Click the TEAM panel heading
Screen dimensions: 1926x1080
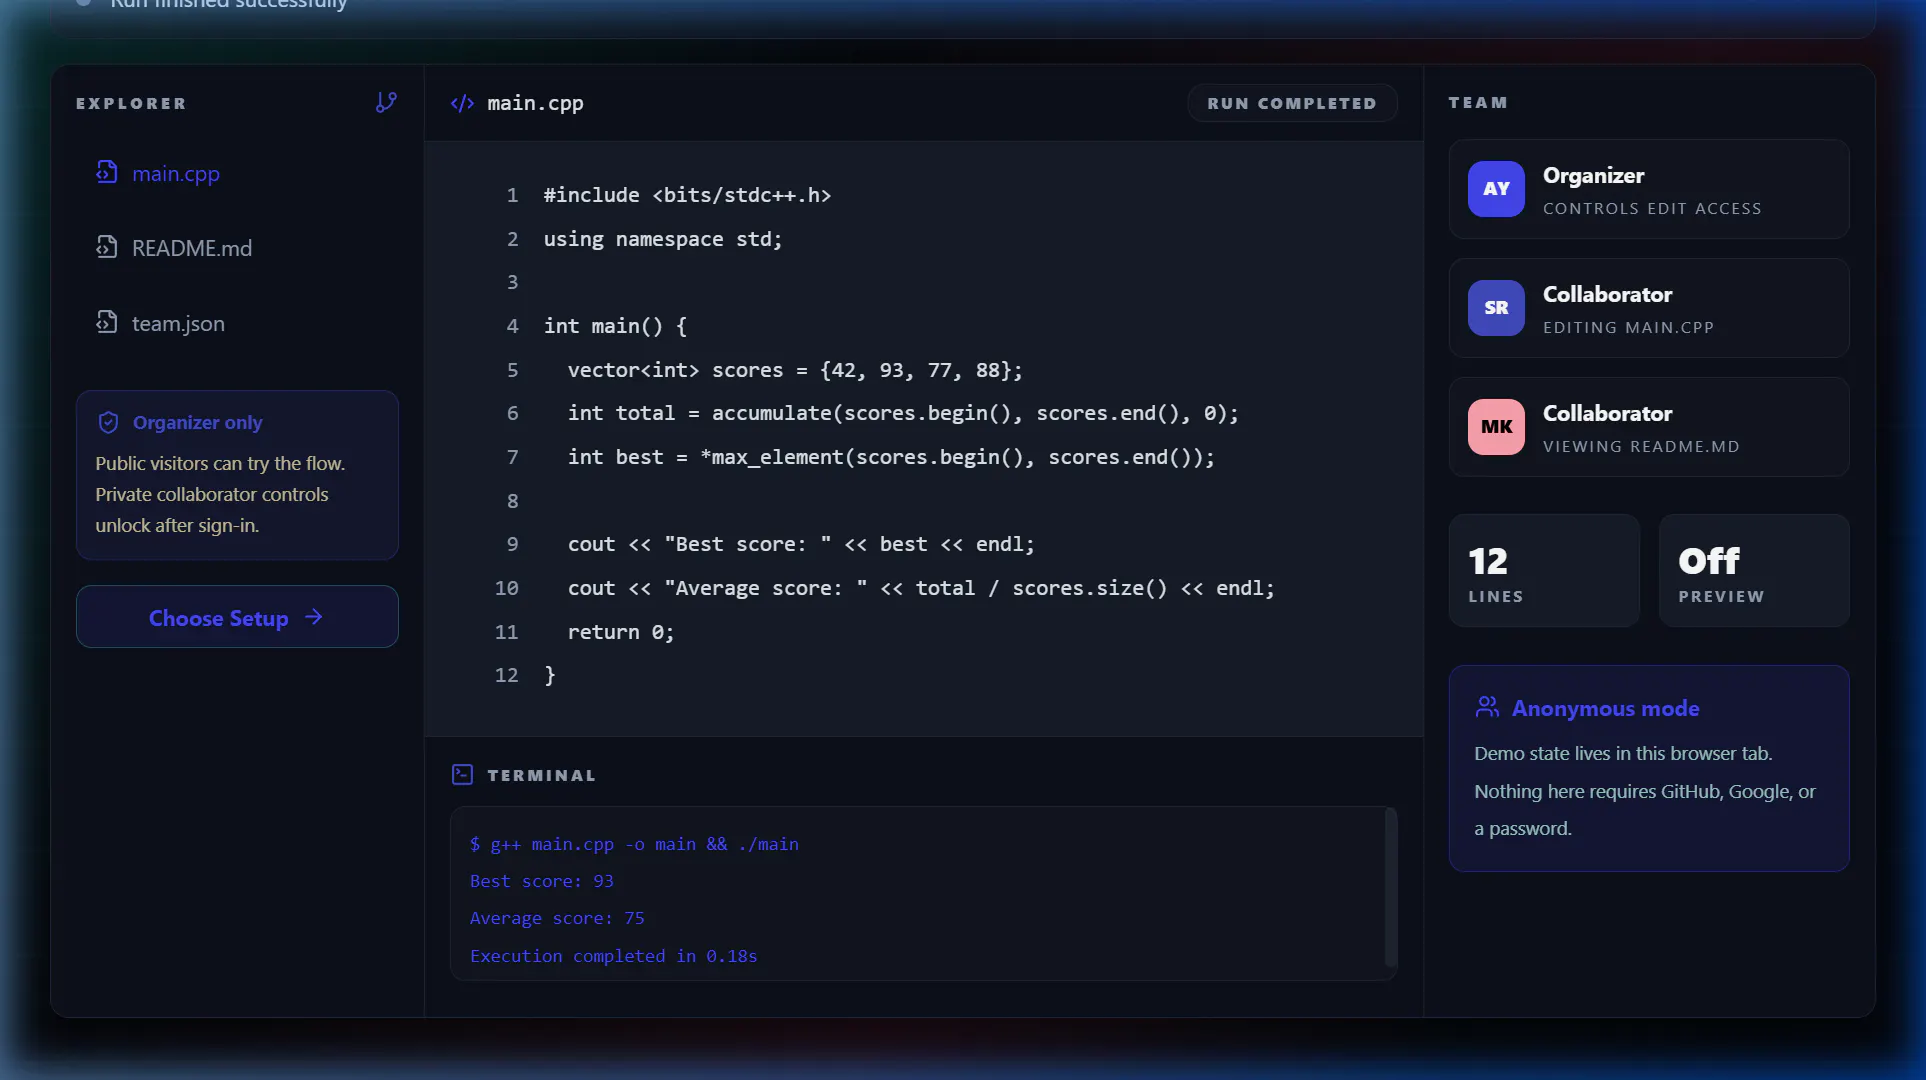1478,102
